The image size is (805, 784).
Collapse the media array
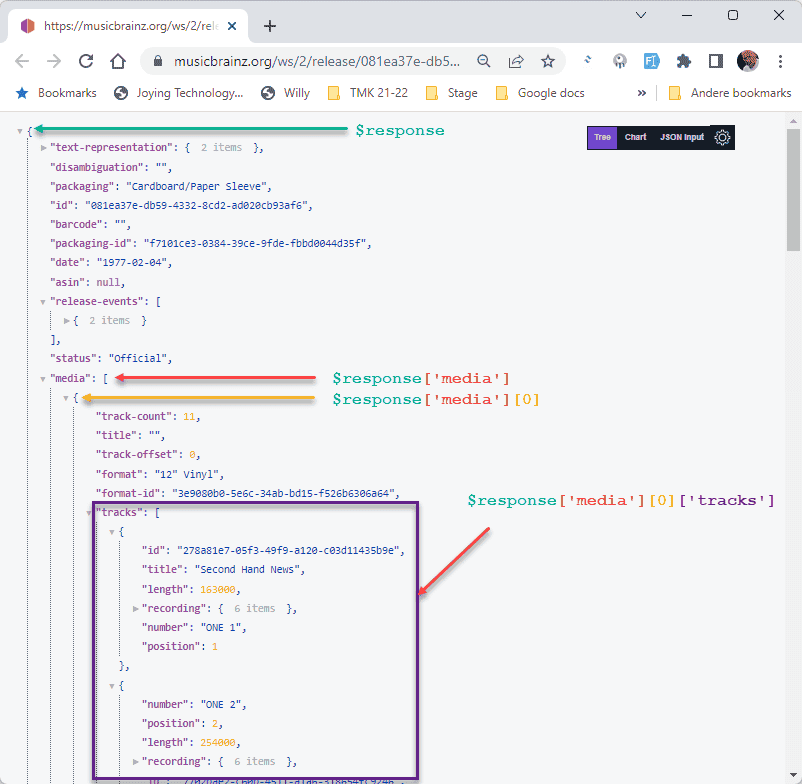click(x=43, y=379)
